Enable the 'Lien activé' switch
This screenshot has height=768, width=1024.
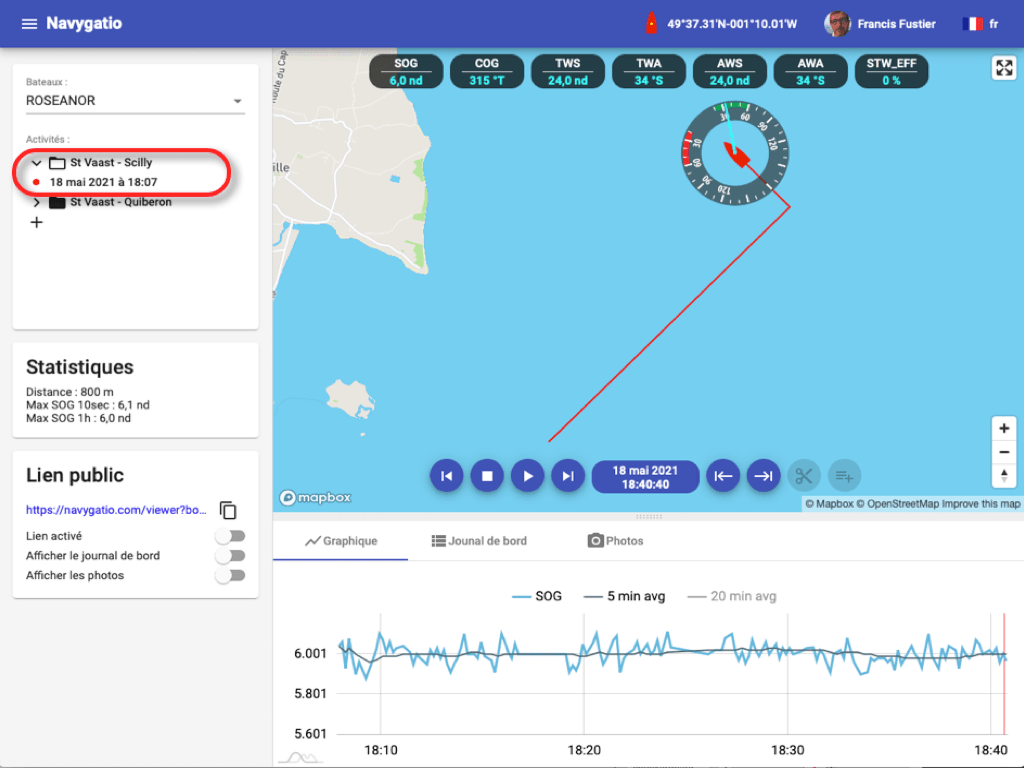(230, 536)
